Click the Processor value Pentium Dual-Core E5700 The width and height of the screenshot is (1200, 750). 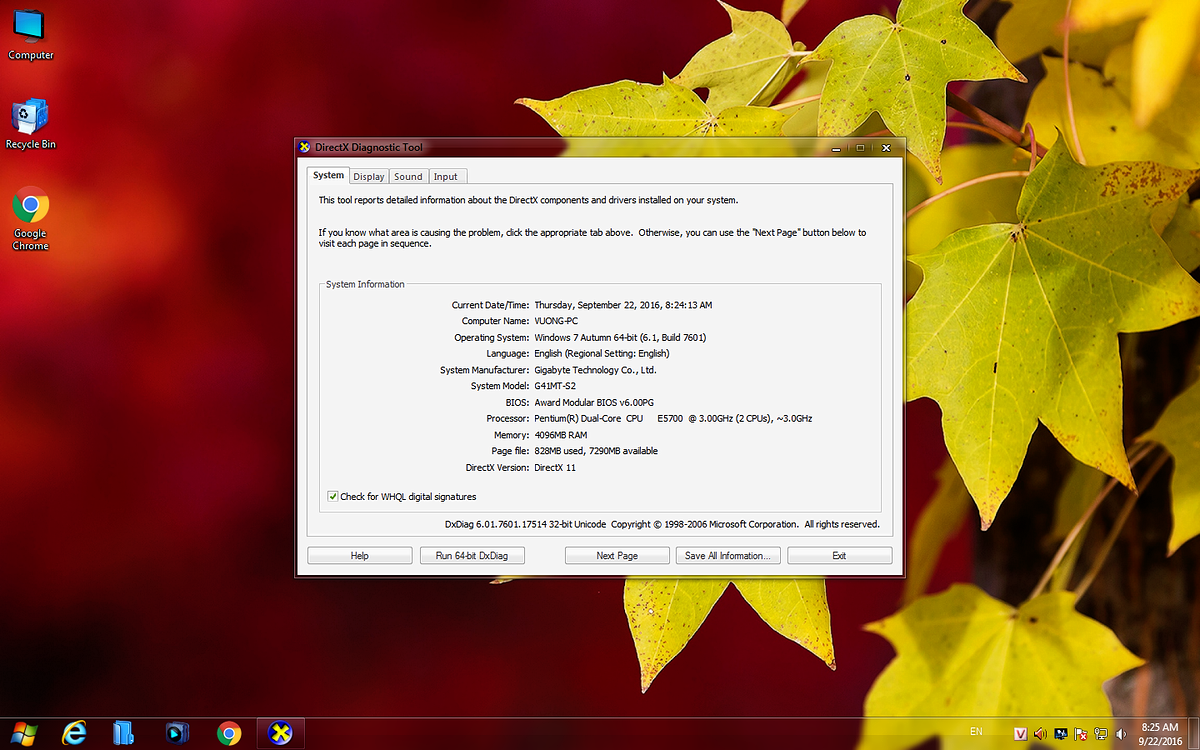tap(673, 418)
